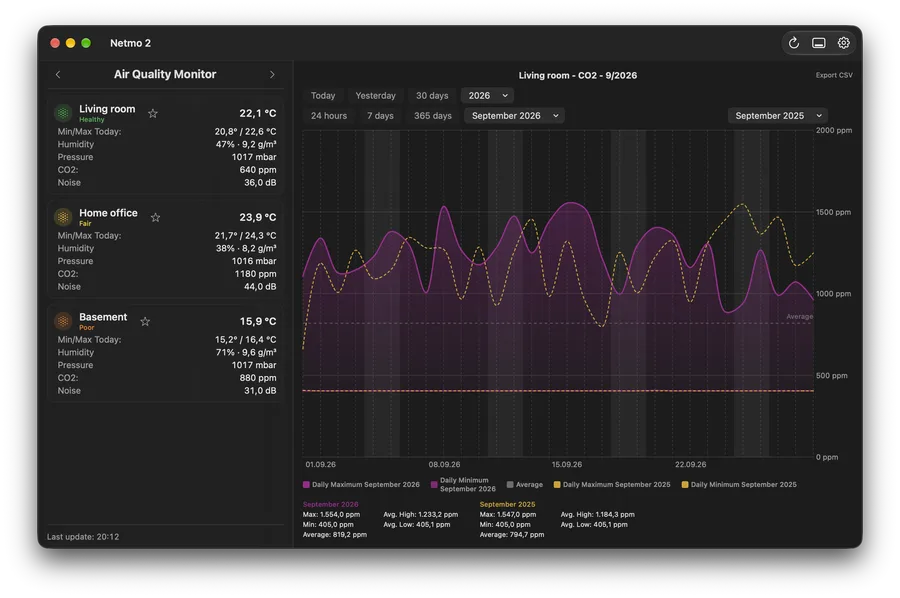Select the Basement Humidity row
This screenshot has width=900, height=598.
[166, 352]
